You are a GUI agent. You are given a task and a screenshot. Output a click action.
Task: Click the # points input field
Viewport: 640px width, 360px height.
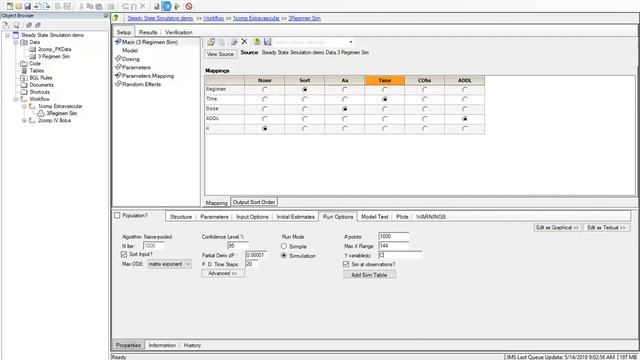(x=394, y=236)
